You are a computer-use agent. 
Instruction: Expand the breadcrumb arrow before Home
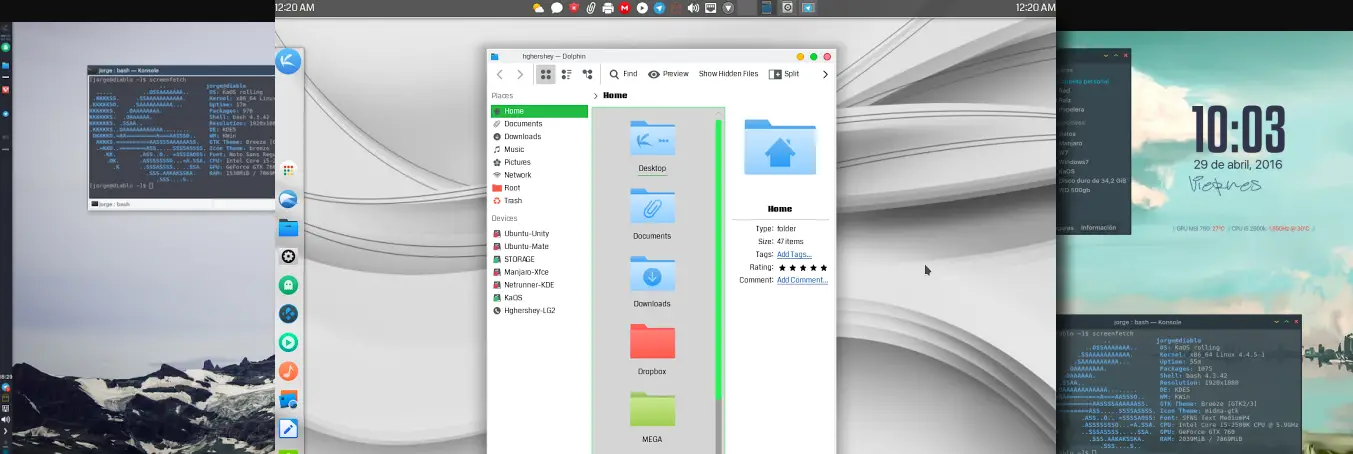tap(596, 96)
